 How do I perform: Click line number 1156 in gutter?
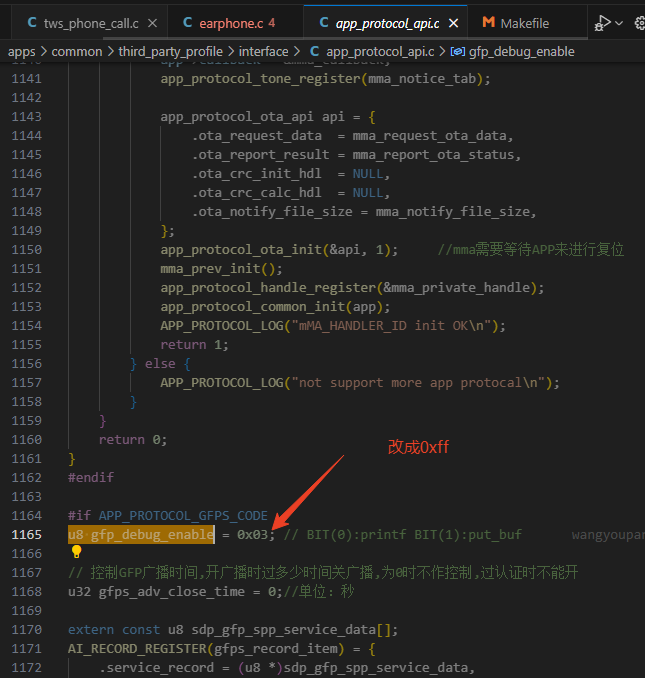point(27,364)
